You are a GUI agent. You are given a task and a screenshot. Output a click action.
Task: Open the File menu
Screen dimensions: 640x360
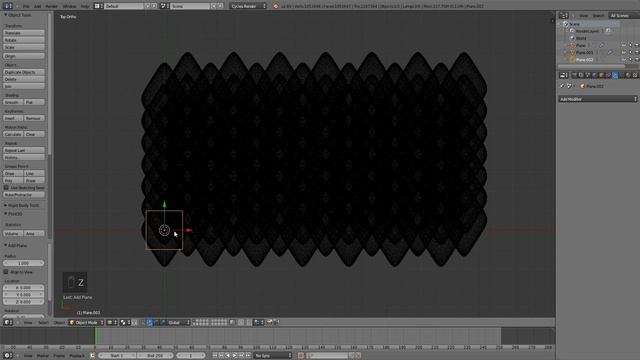(x=26, y=6)
